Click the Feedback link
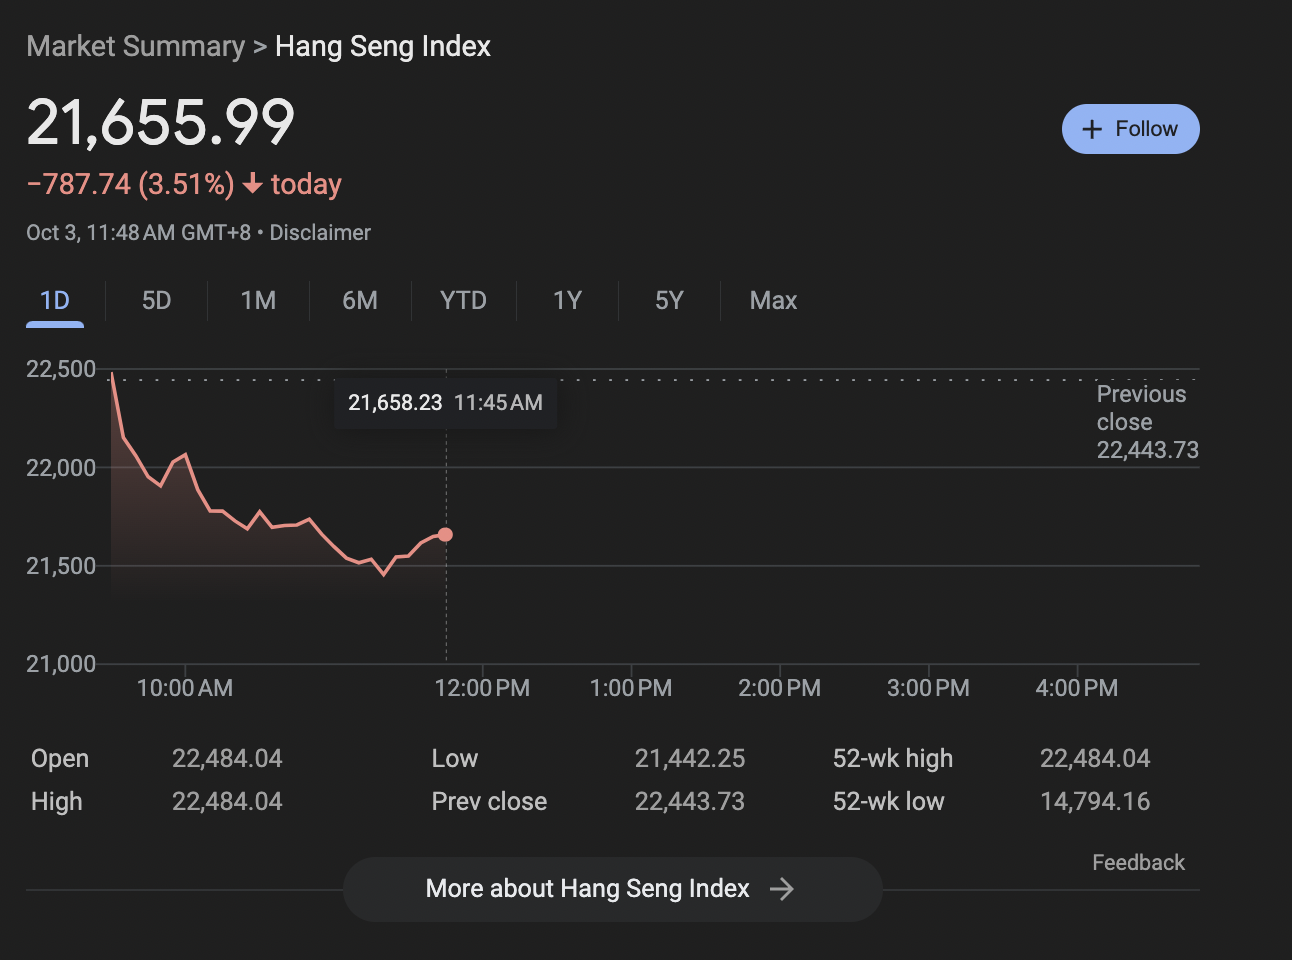Viewport: 1292px width, 960px height. [1138, 863]
